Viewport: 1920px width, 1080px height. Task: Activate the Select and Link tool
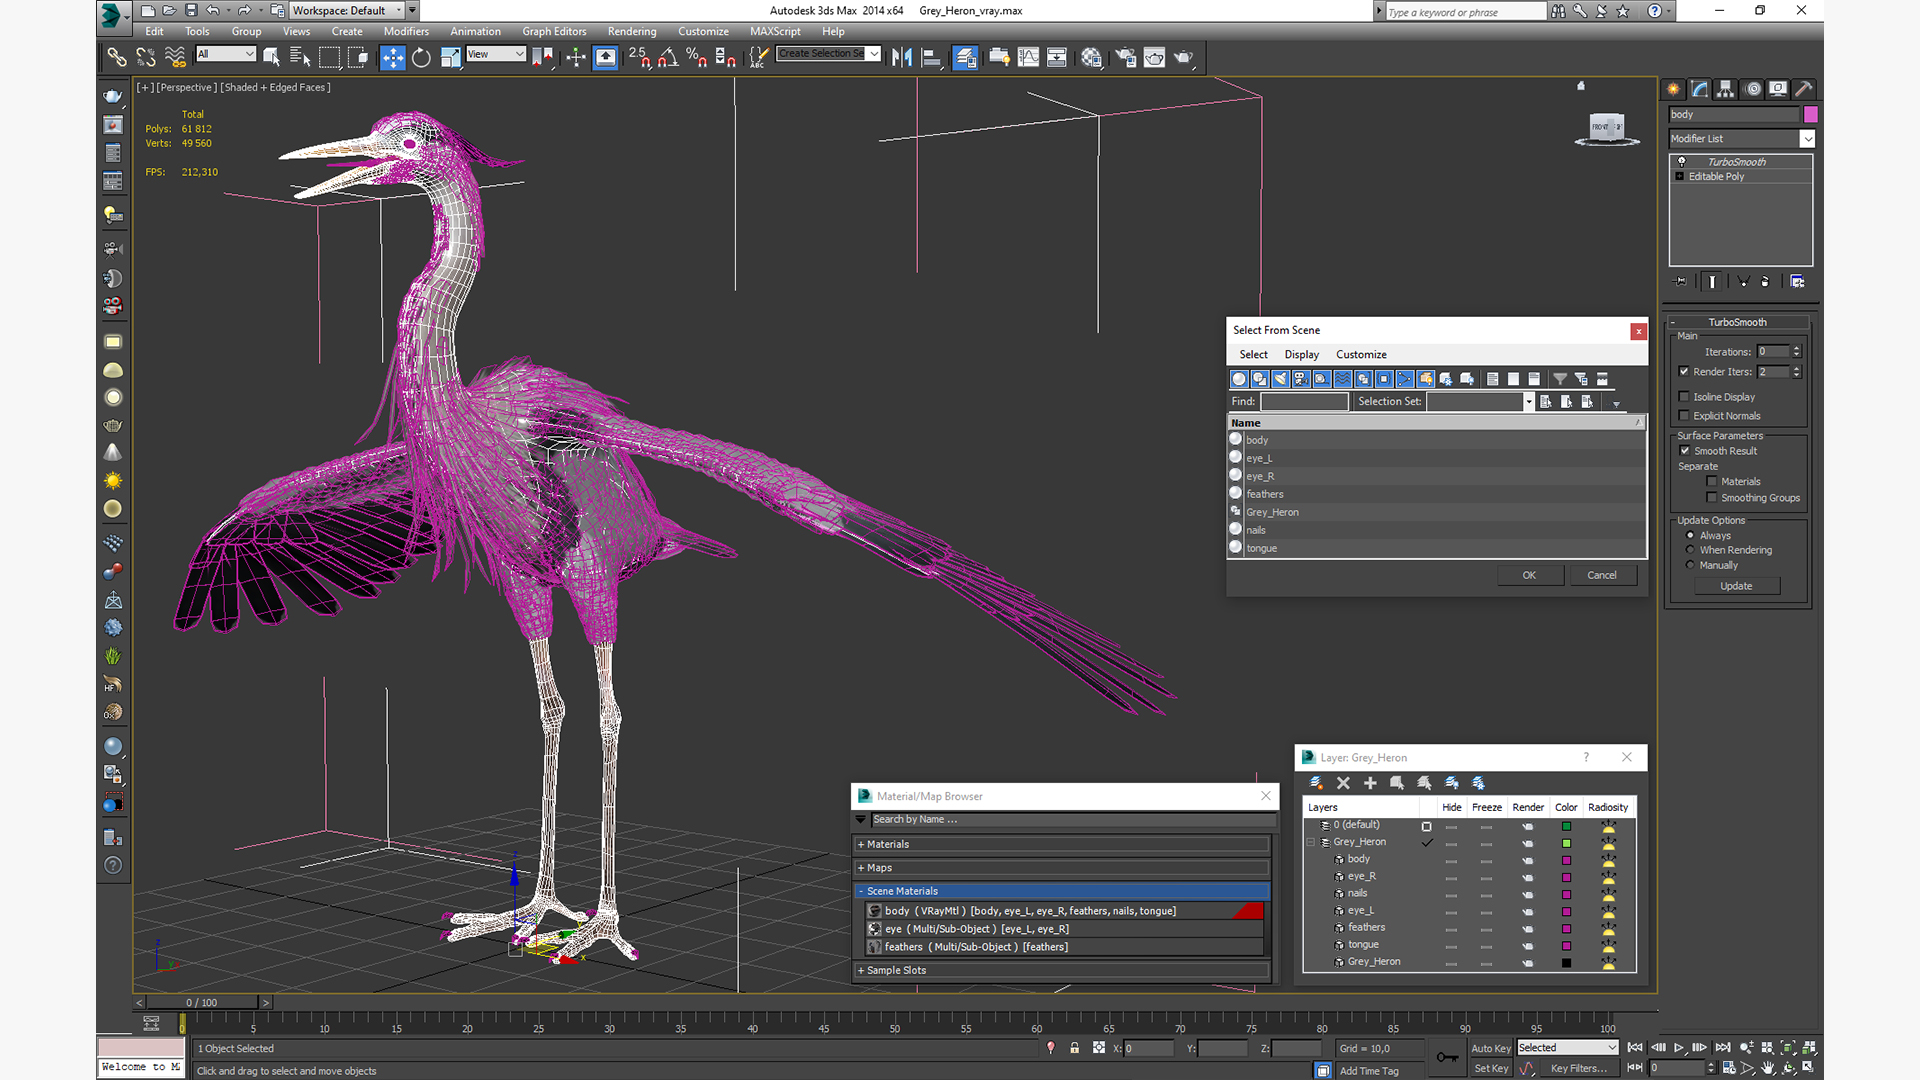tap(117, 58)
